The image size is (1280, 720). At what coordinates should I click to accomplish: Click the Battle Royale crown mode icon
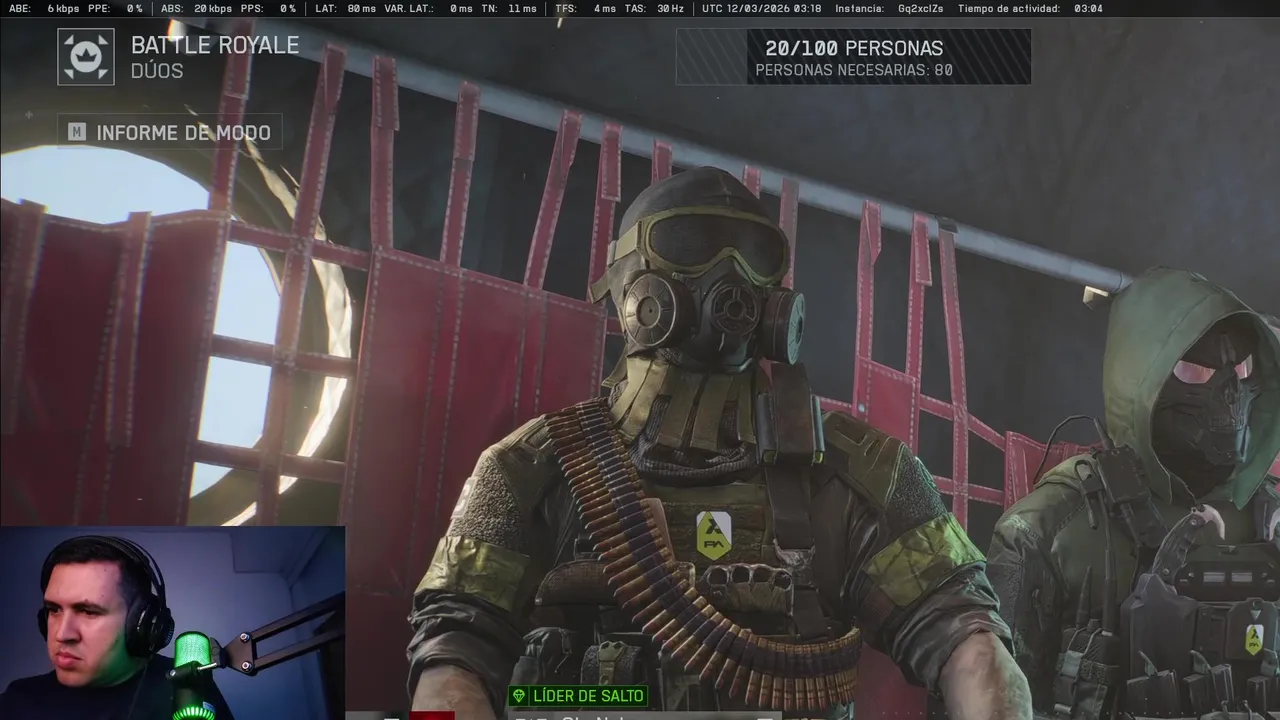(86, 56)
